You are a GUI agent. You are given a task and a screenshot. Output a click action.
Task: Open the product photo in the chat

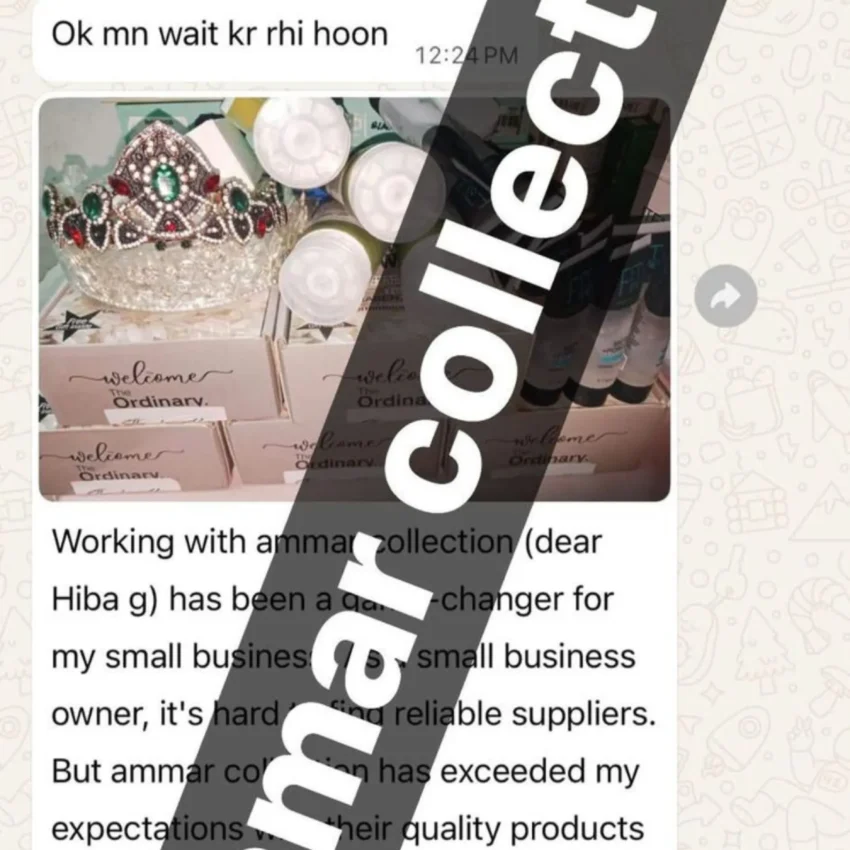355,299
